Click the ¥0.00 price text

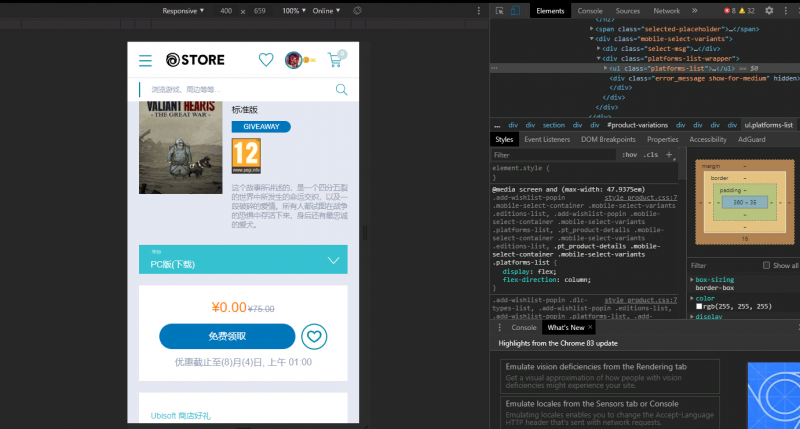tap(229, 307)
